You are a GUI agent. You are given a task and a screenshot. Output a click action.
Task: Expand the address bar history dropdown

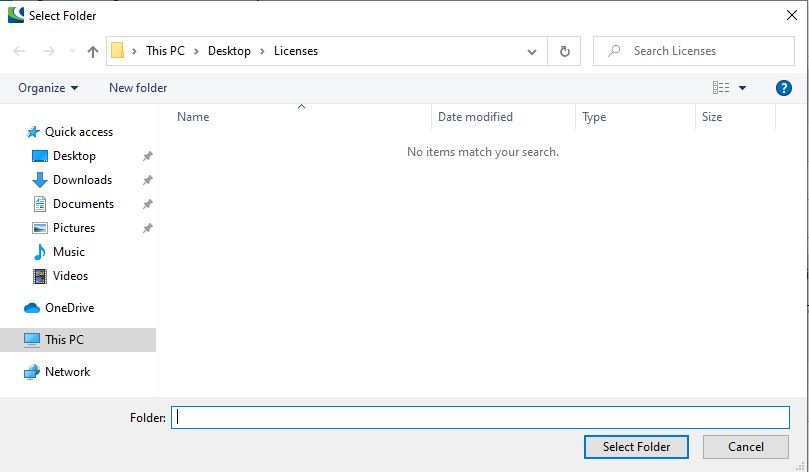tap(532, 51)
